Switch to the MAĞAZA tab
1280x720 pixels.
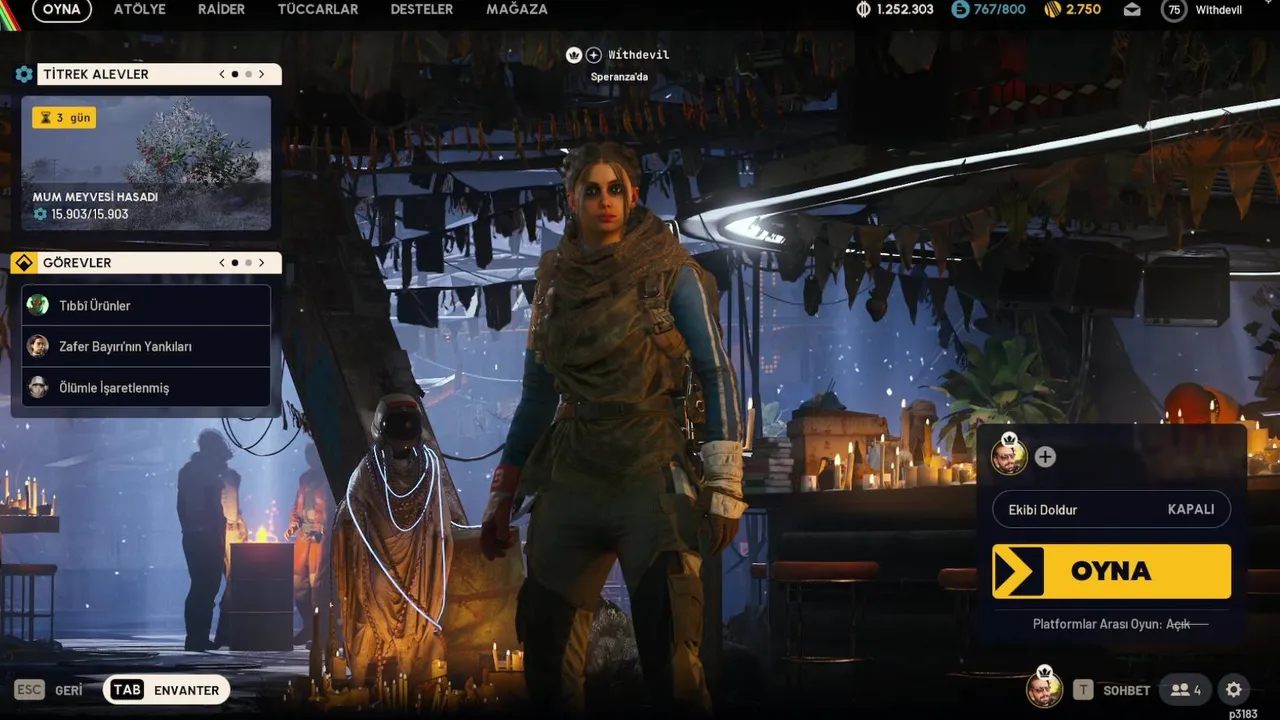pos(517,10)
